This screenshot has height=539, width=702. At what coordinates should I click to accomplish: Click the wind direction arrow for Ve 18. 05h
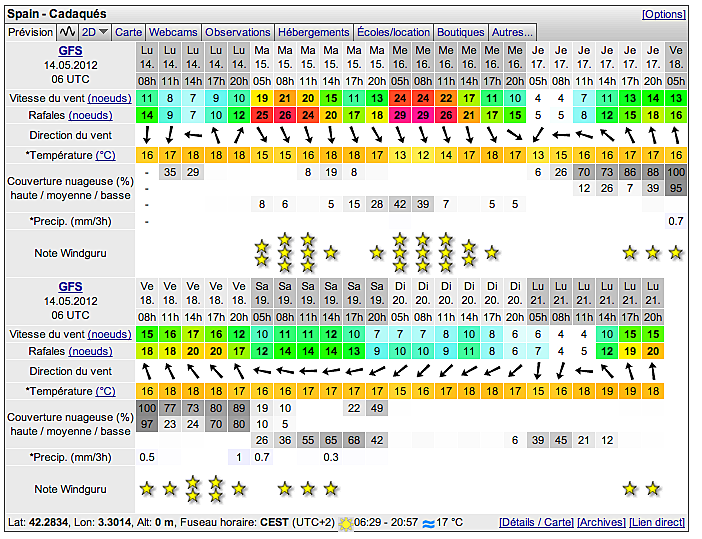pos(676,134)
